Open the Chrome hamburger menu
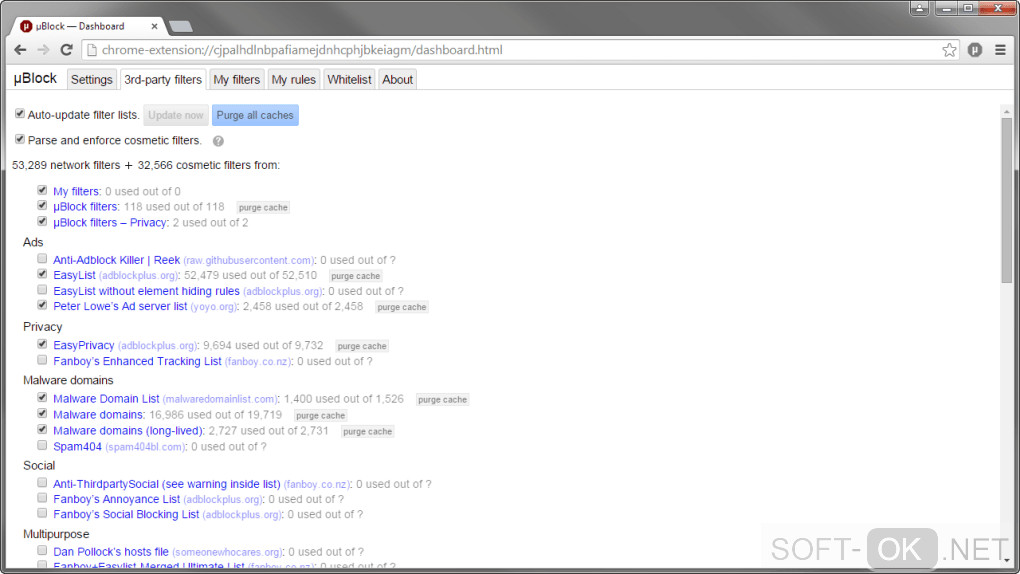 coord(1000,50)
